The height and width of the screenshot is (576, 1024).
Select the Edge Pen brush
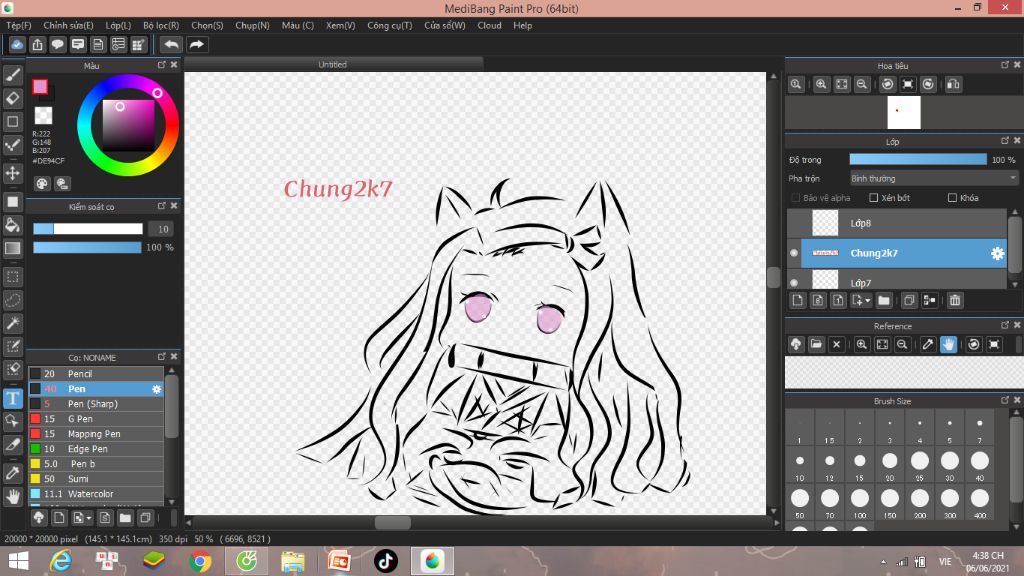click(x=96, y=449)
